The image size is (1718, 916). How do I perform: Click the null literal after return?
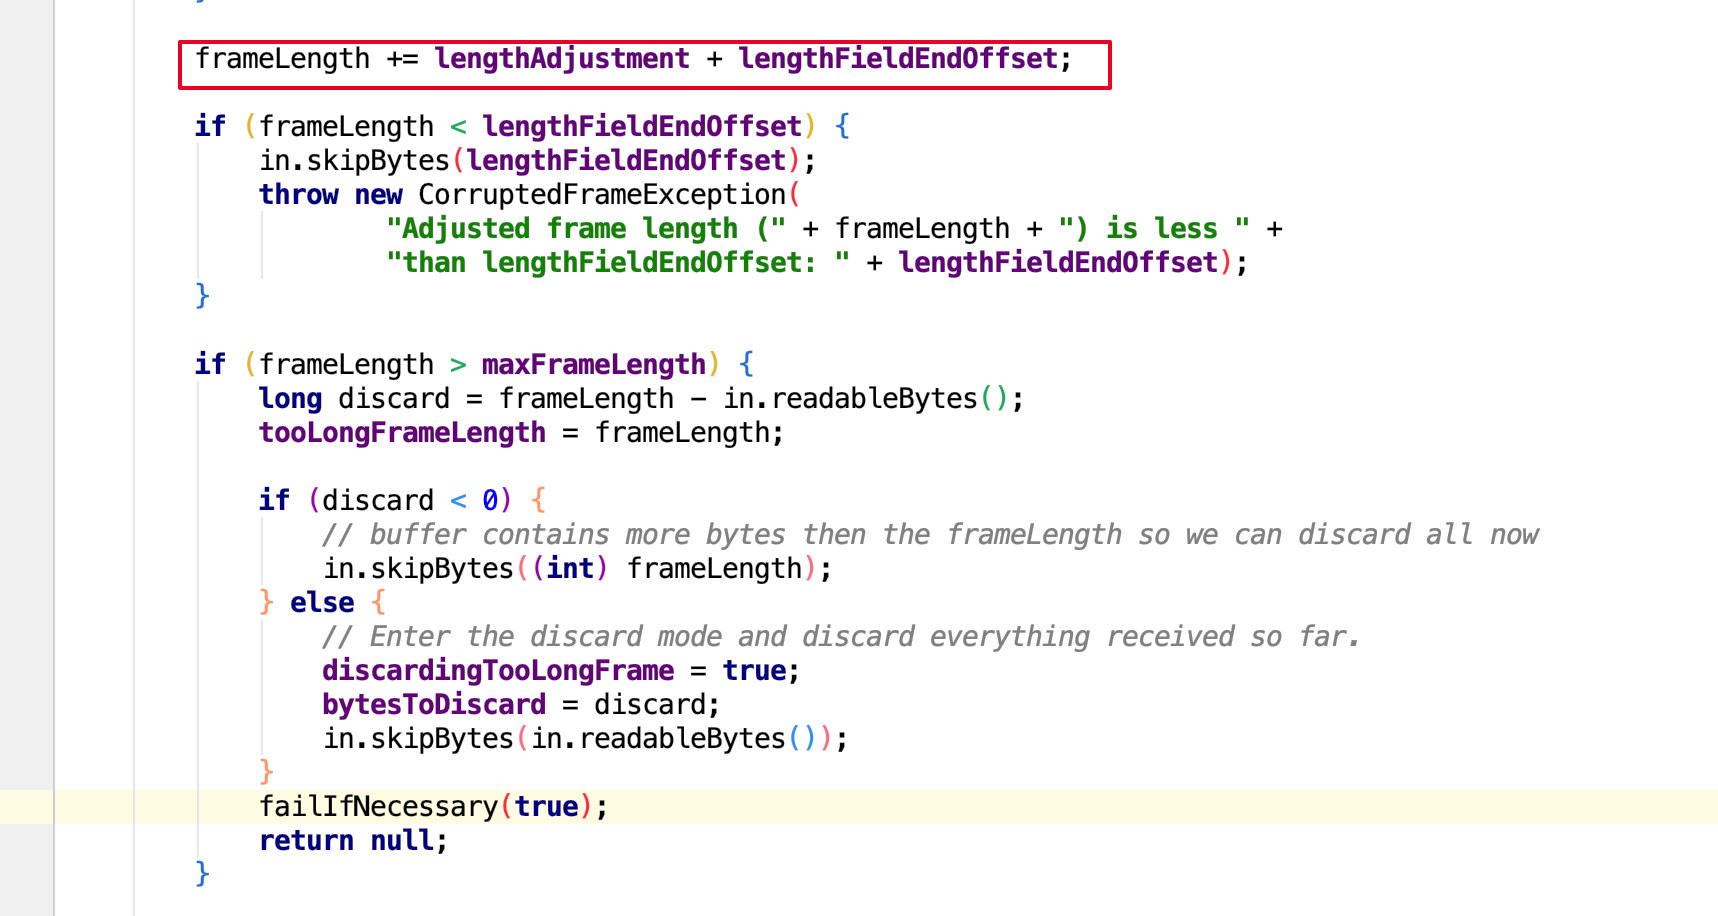pyautogui.click(x=402, y=841)
